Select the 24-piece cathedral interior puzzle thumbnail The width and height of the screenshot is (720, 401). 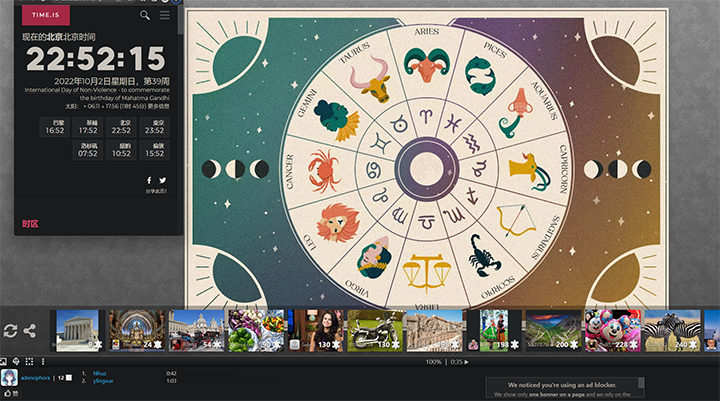click(x=137, y=331)
